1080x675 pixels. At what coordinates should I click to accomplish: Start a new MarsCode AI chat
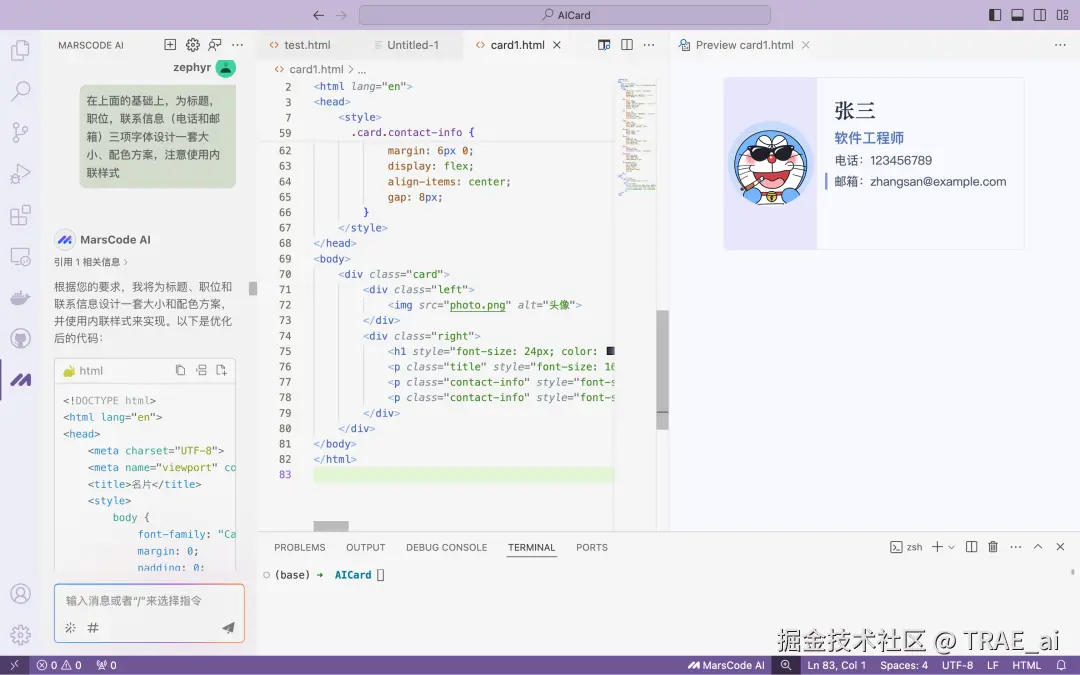[x=170, y=45]
